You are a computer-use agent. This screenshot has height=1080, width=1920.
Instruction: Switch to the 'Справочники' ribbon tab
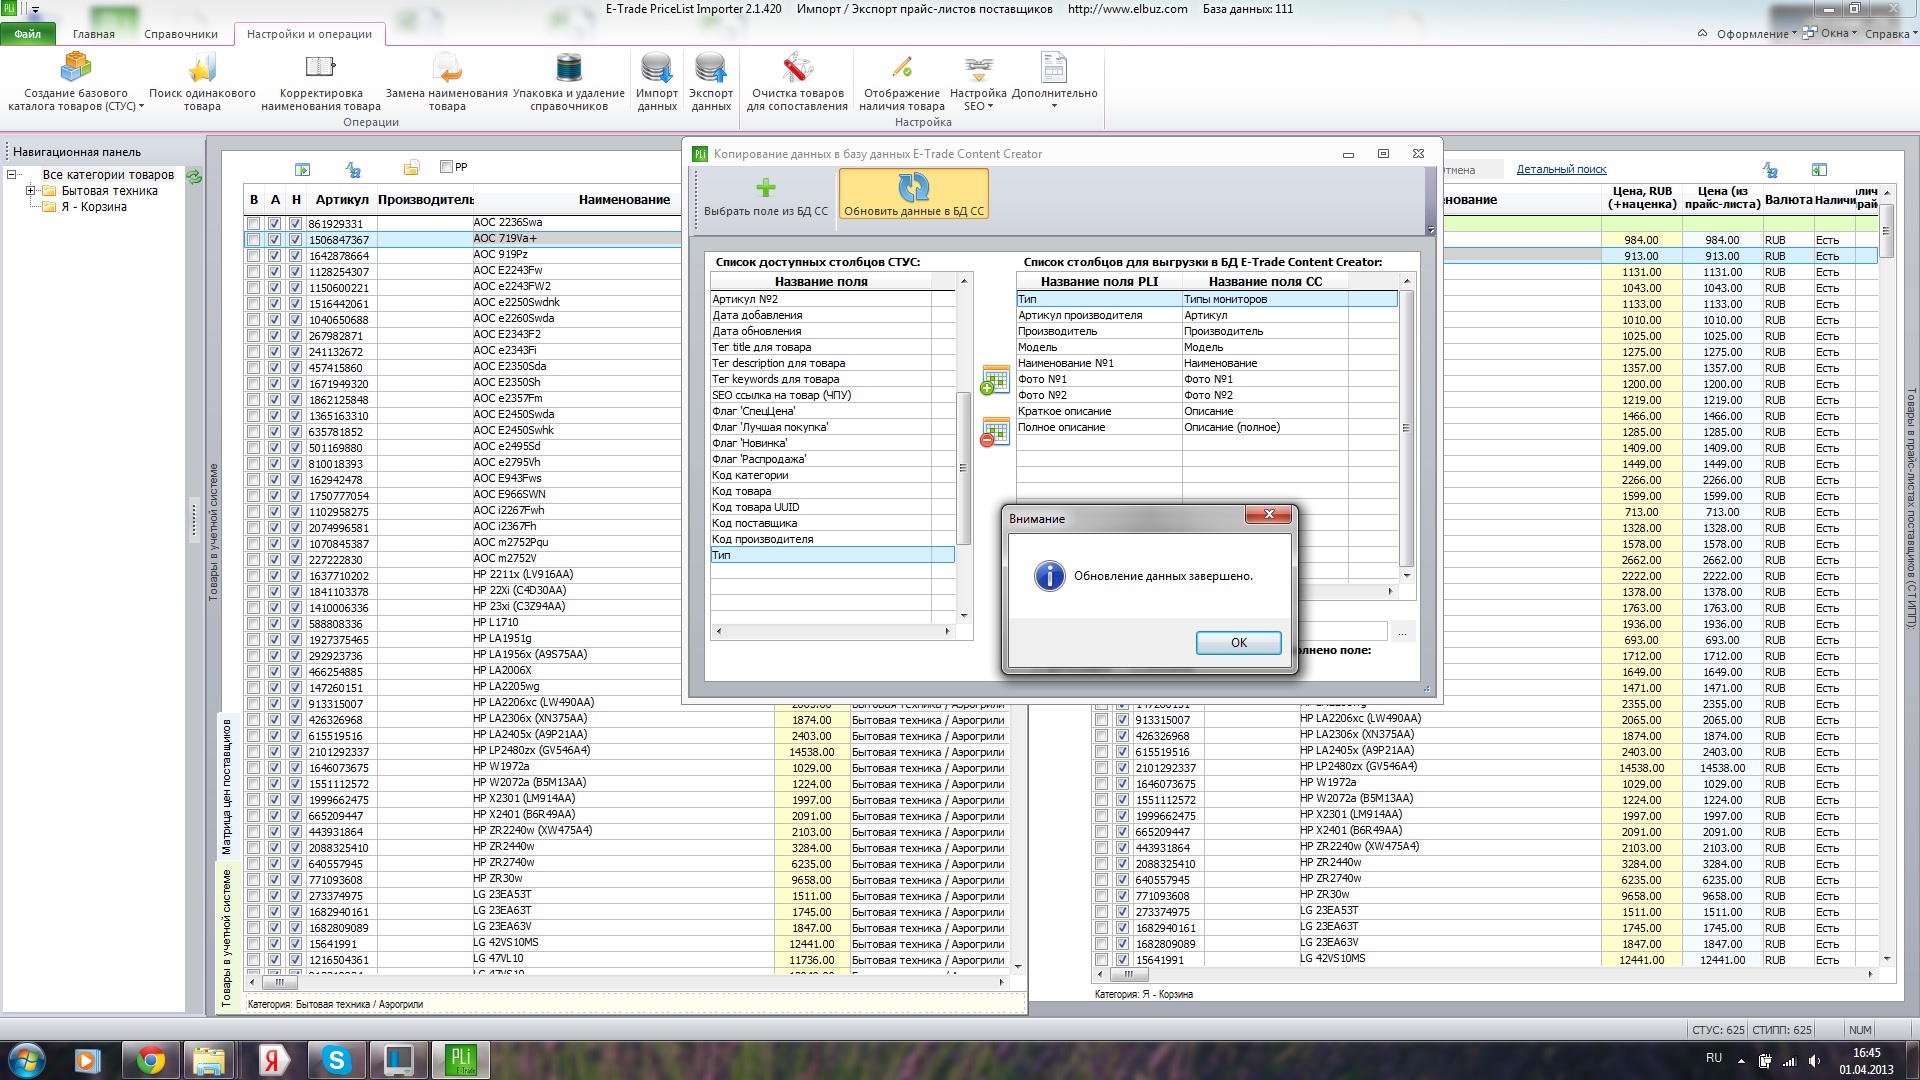[181, 34]
